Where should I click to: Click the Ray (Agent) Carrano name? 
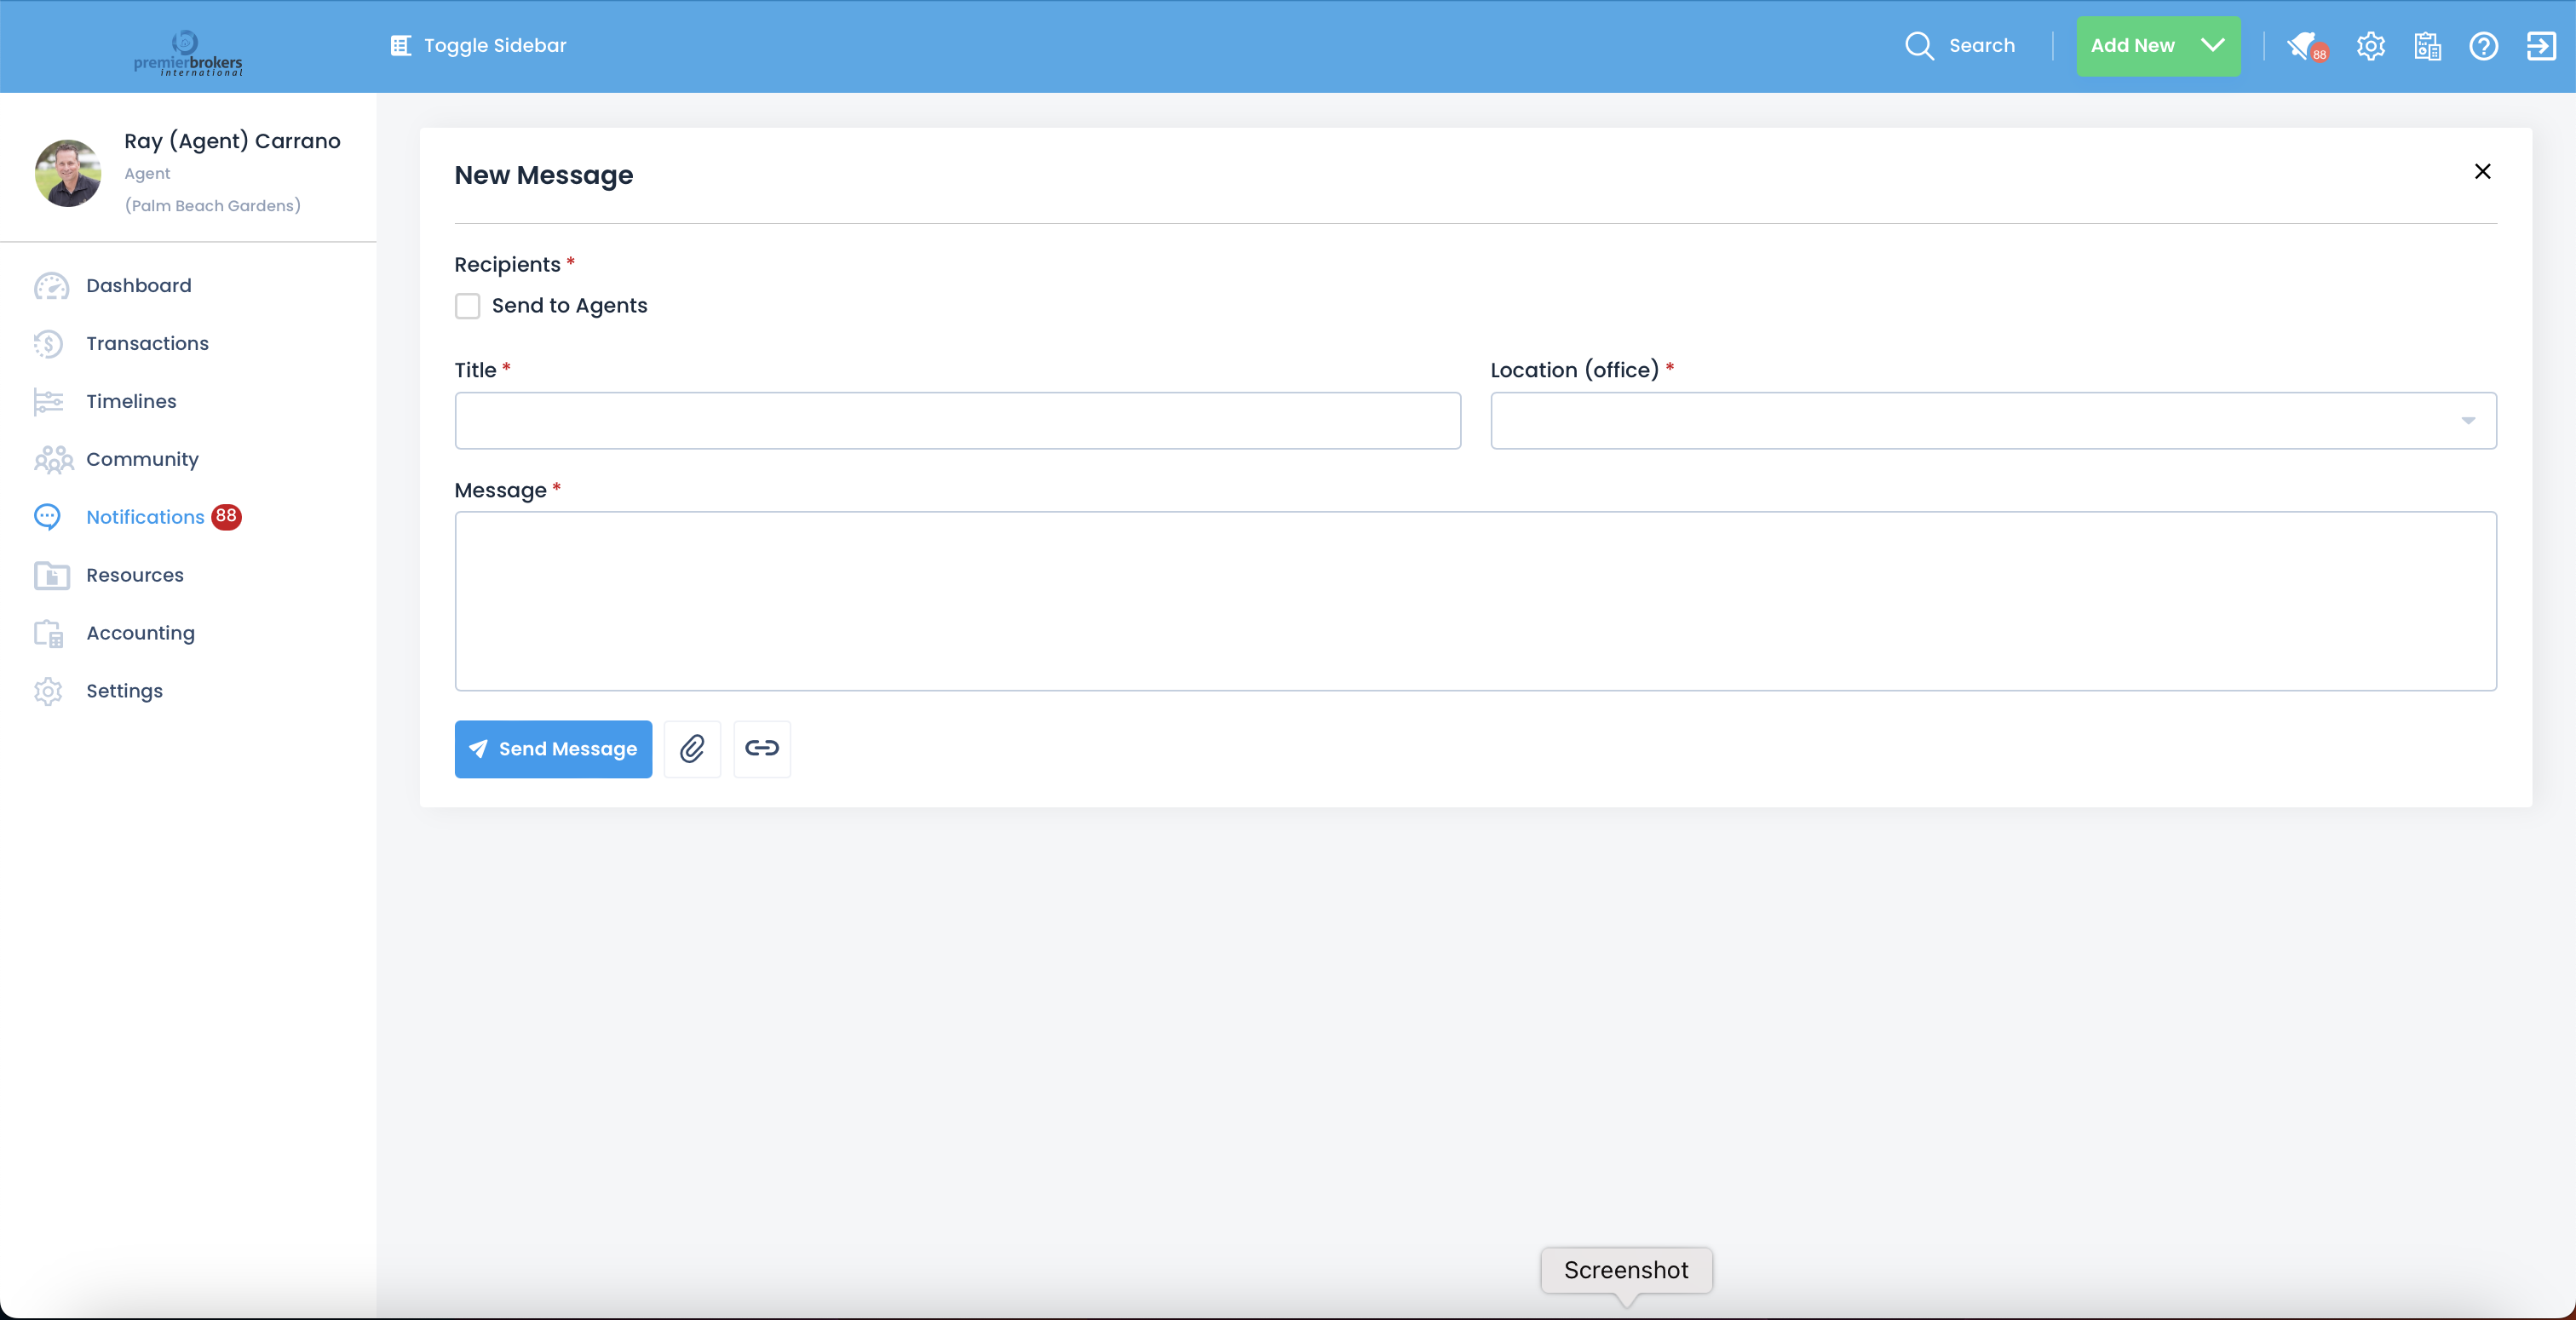(x=232, y=141)
